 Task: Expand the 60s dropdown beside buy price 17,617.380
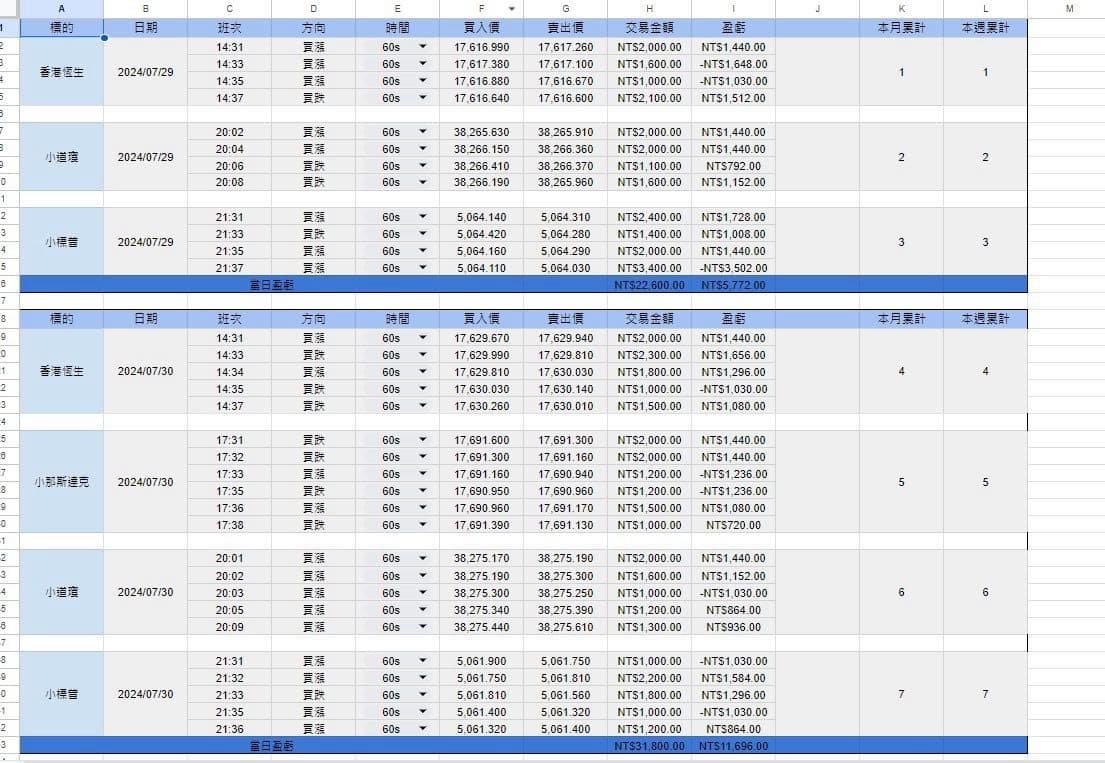pos(422,64)
